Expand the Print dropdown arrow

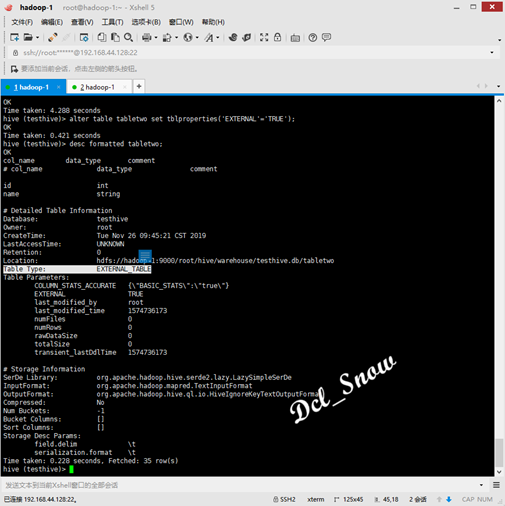156,37
